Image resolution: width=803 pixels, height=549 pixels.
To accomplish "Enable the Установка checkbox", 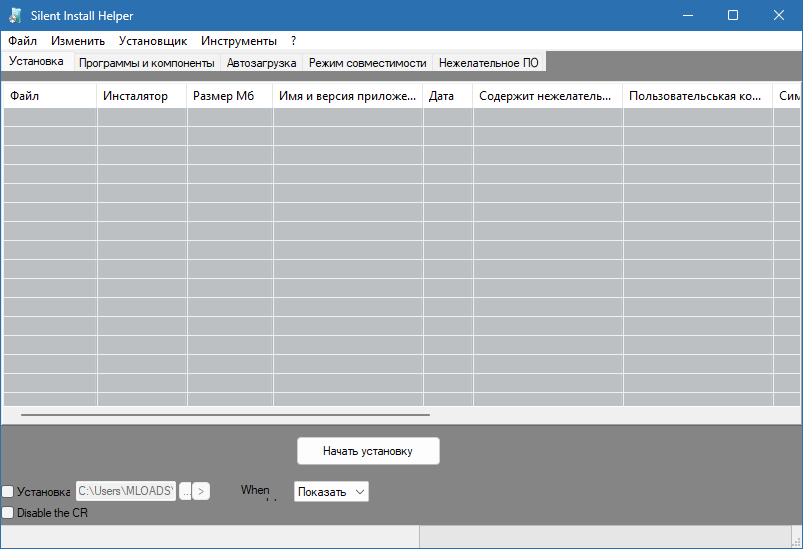I will (x=8, y=492).
